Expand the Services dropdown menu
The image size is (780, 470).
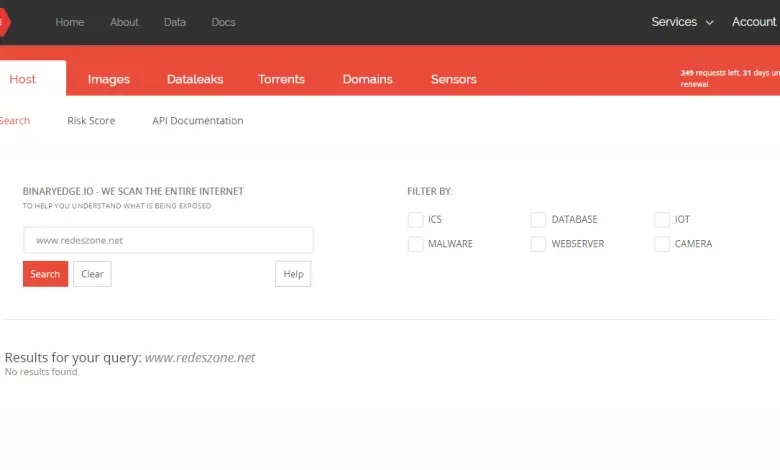tap(682, 22)
